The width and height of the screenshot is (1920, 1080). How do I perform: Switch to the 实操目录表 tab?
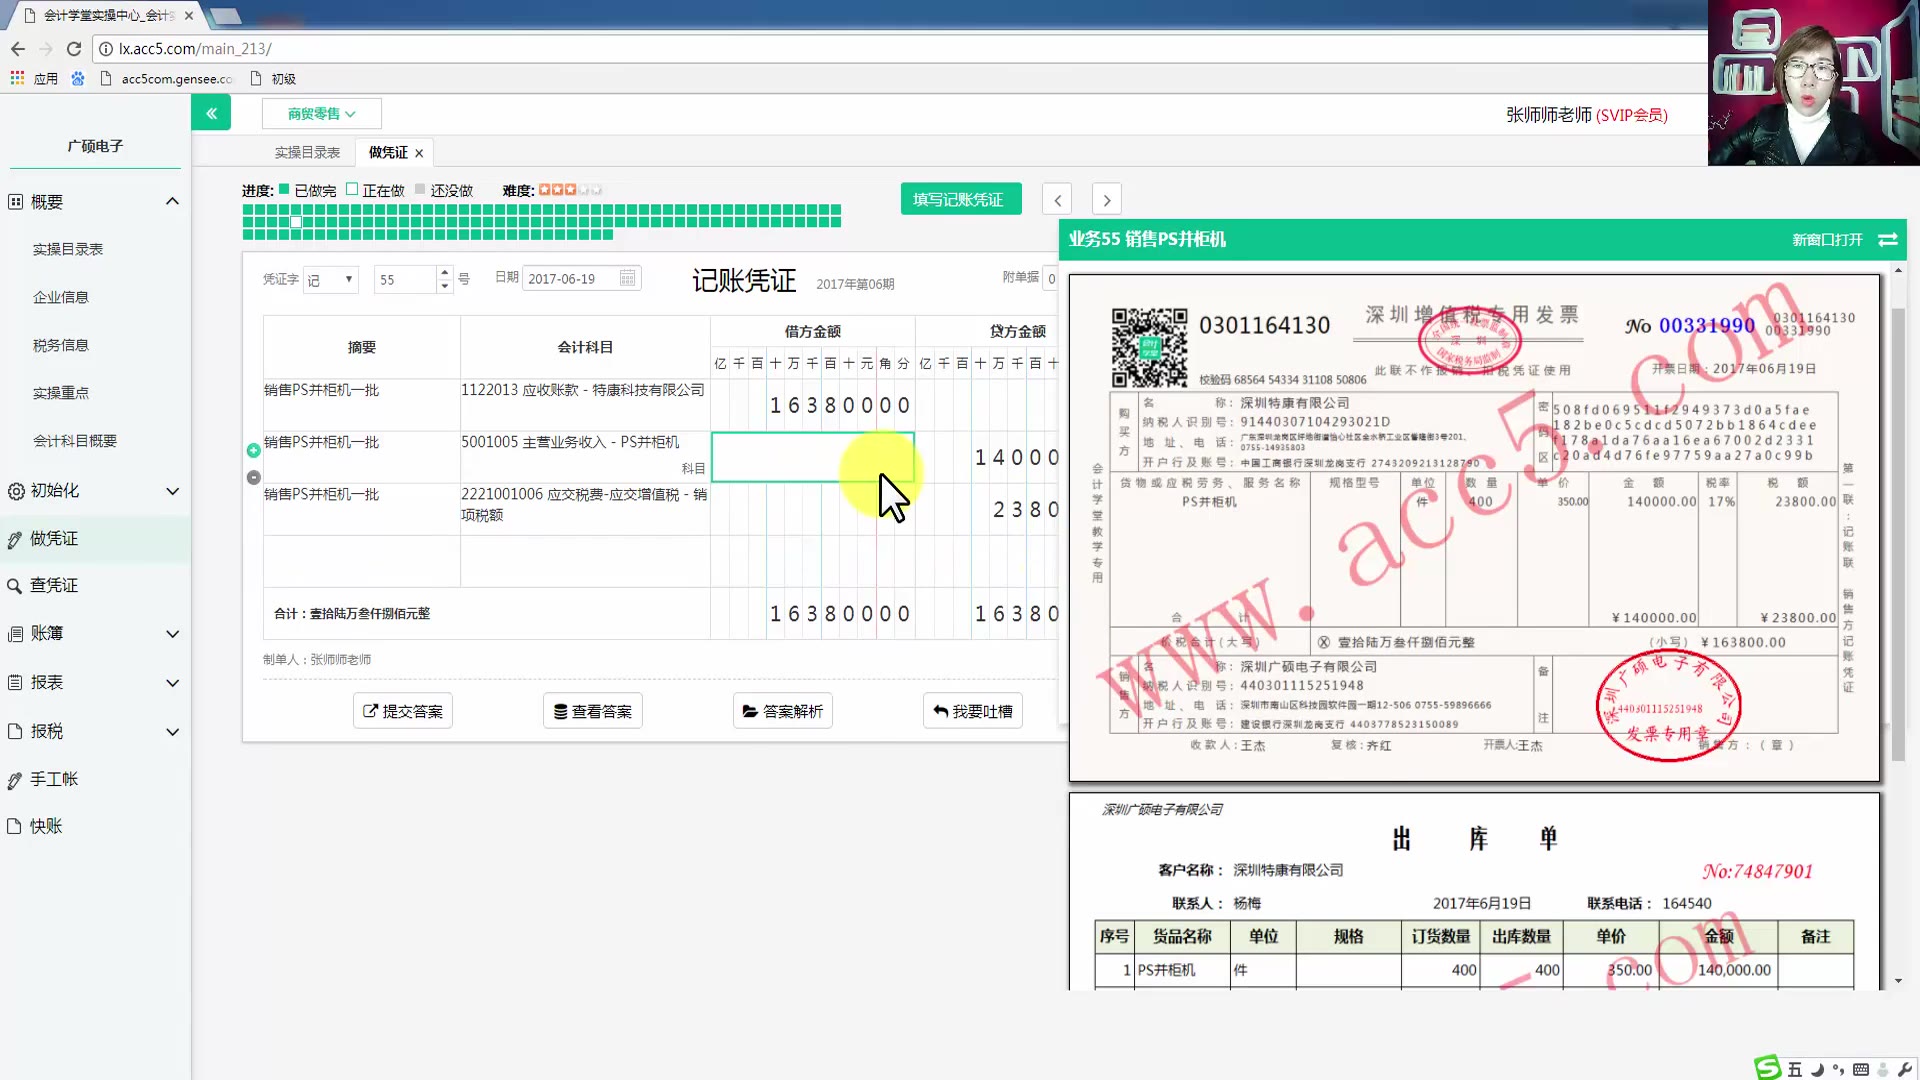pyautogui.click(x=306, y=151)
